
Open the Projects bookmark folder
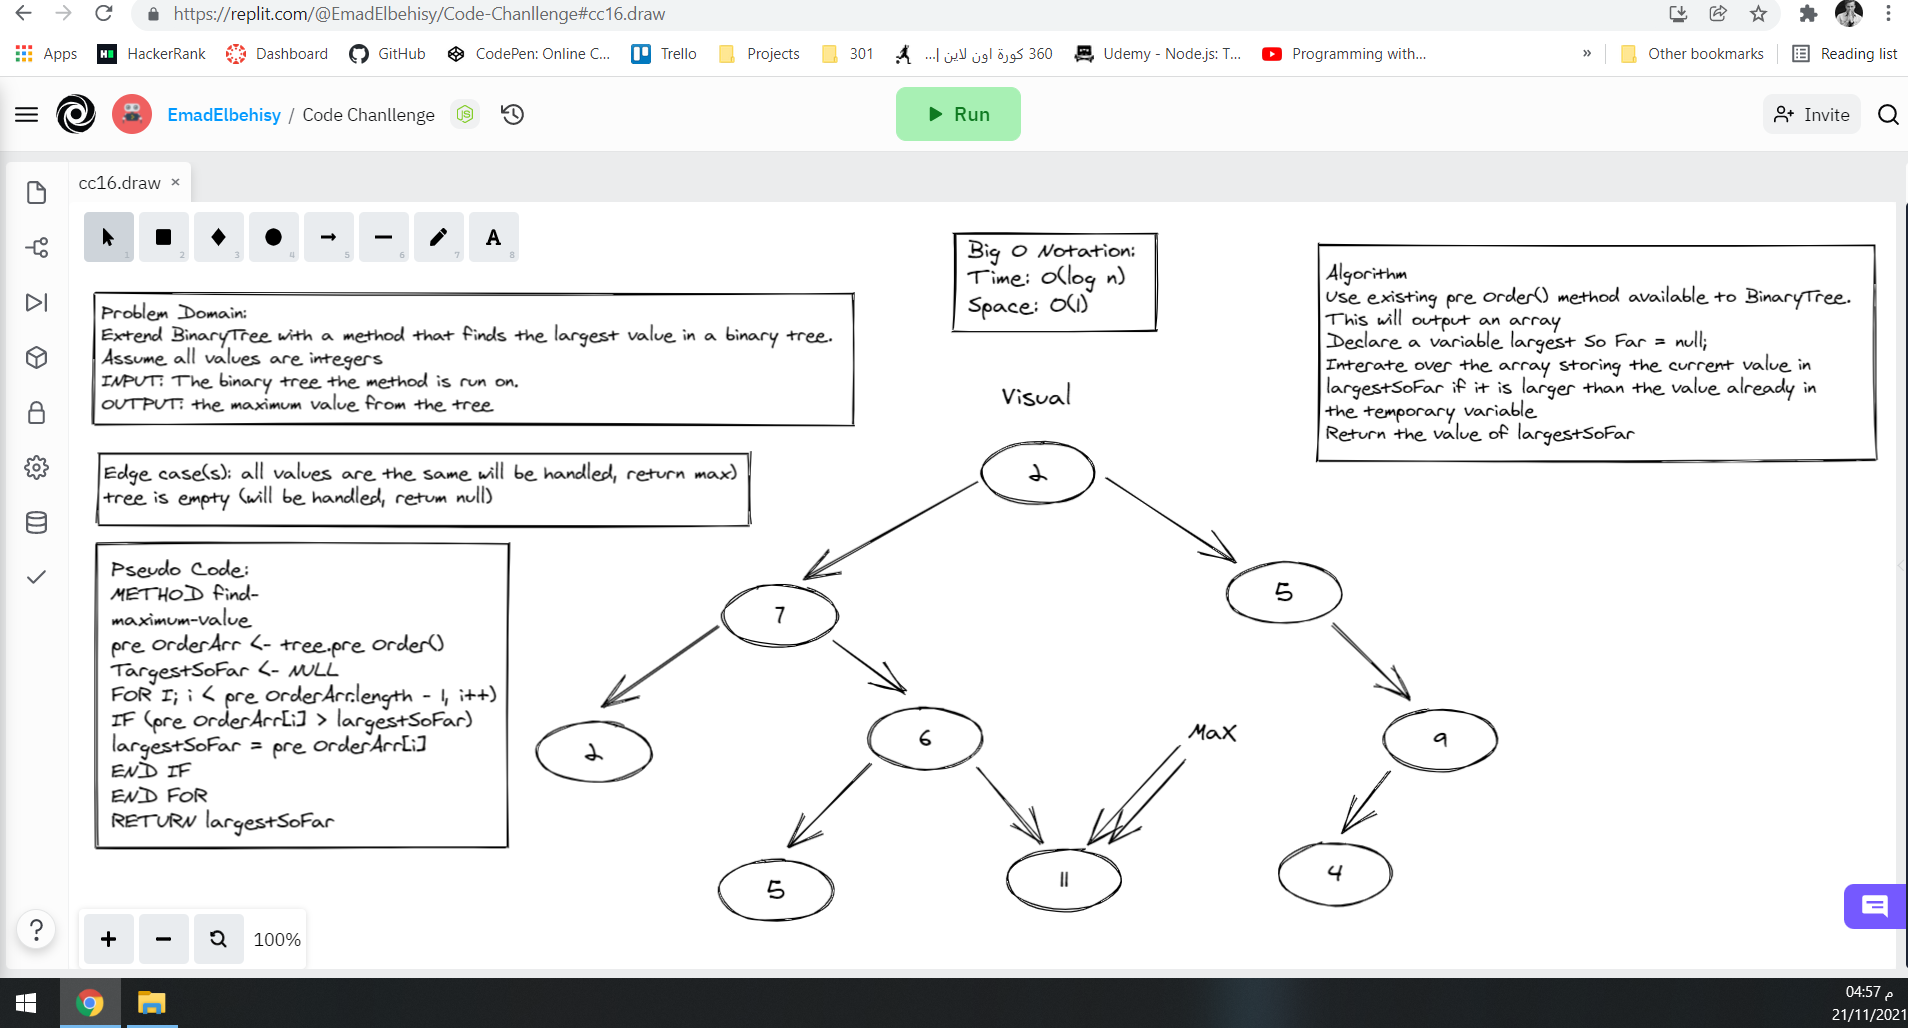(760, 54)
